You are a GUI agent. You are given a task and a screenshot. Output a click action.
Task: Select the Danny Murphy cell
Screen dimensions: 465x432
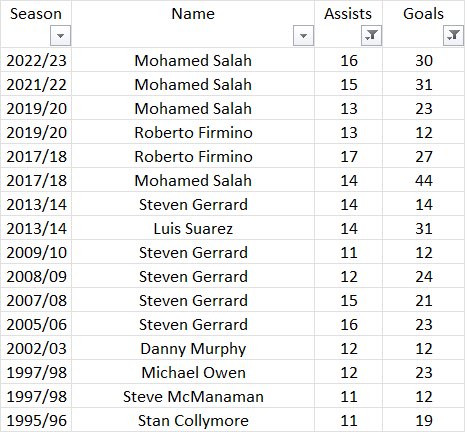click(x=193, y=348)
